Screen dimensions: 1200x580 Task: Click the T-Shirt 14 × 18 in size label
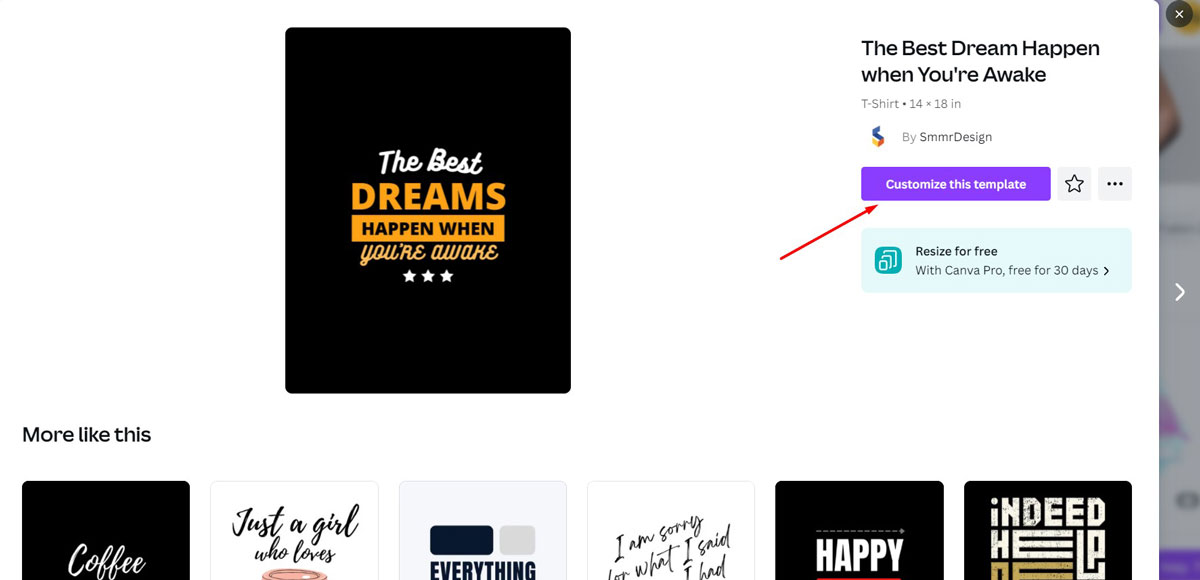click(911, 104)
